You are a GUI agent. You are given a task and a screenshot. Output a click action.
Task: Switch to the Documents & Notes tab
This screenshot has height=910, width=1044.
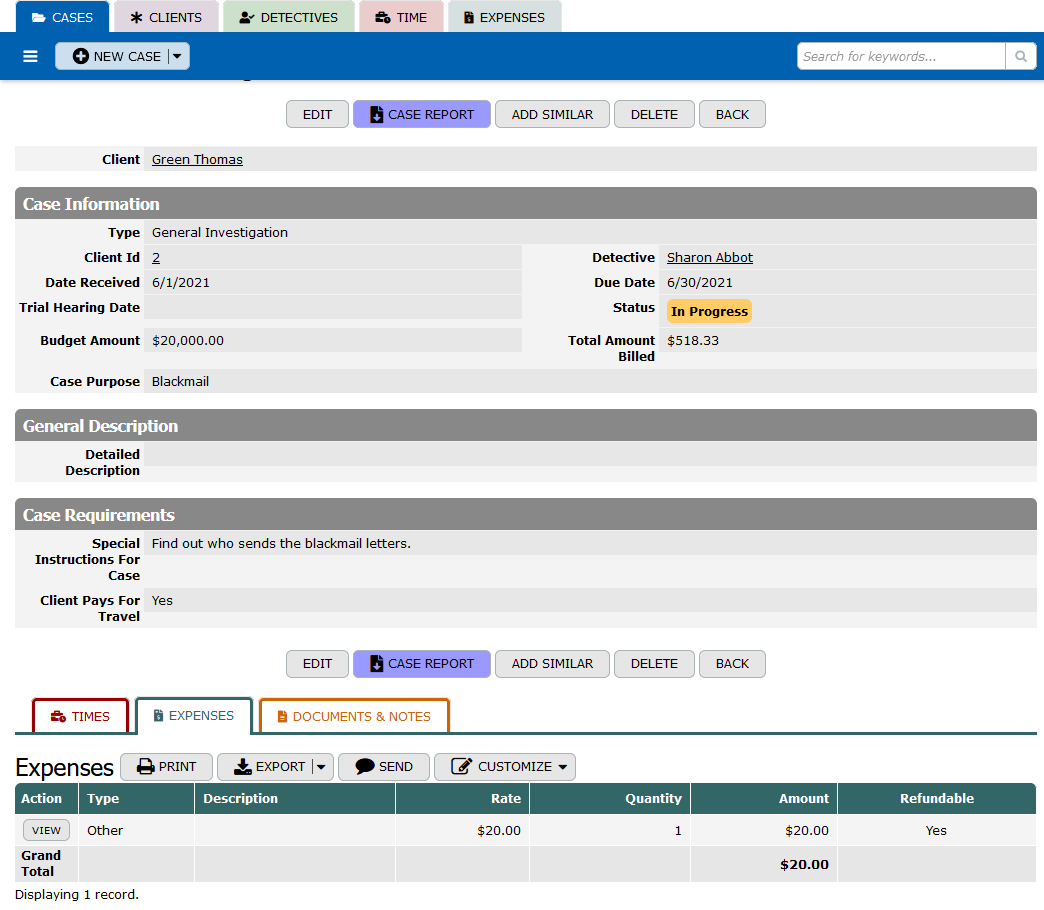click(x=354, y=716)
